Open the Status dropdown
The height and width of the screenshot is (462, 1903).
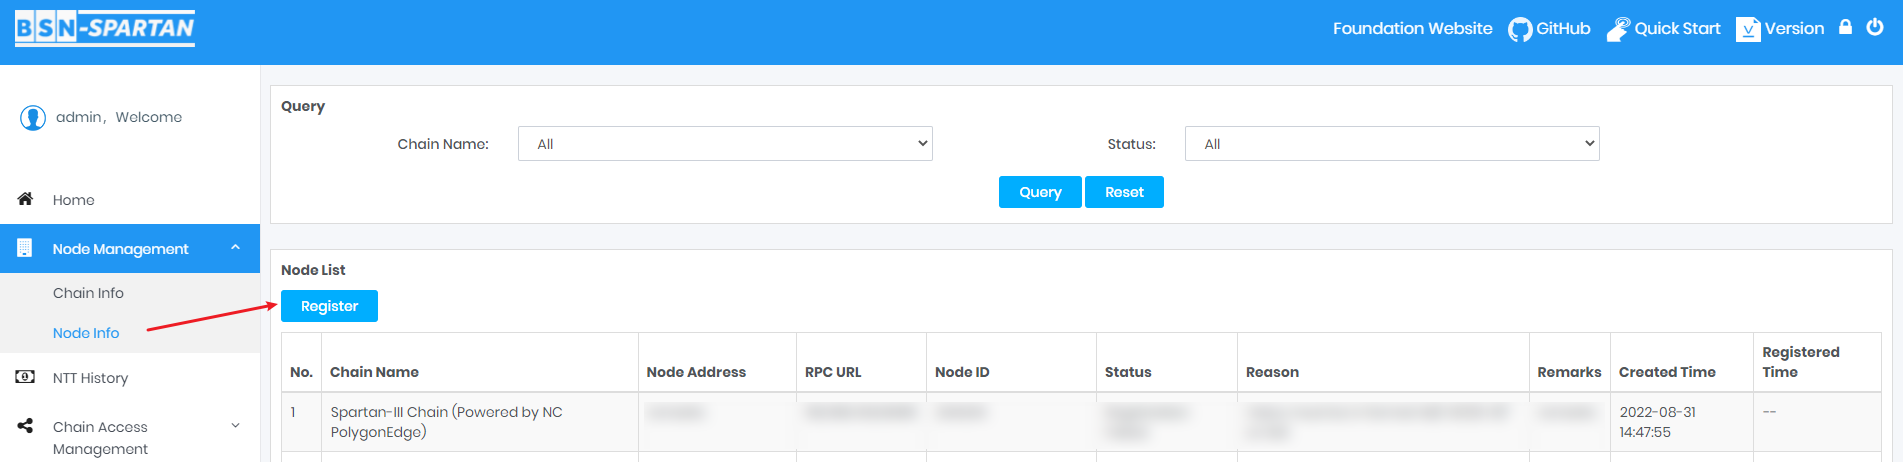point(1392,144)
